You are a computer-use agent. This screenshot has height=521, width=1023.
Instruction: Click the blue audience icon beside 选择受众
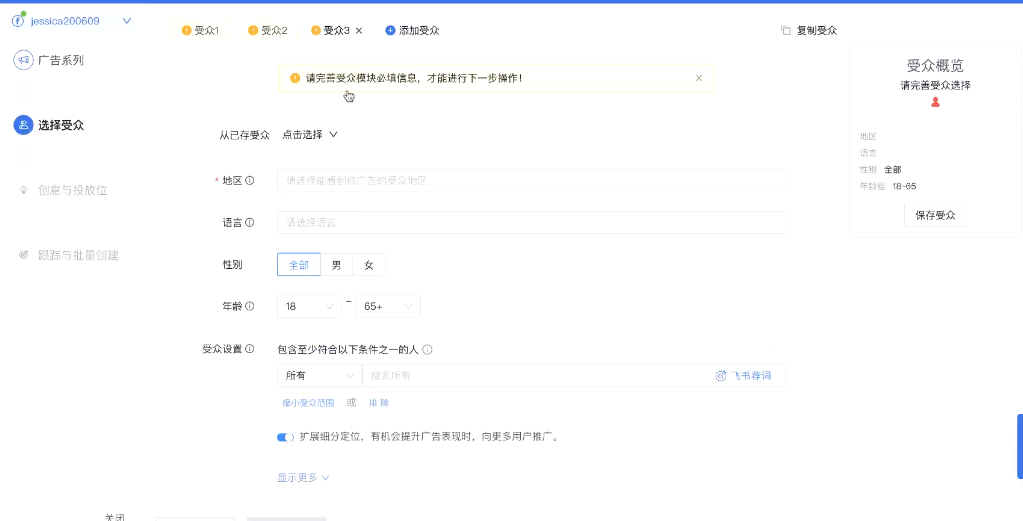pos(23,125)
